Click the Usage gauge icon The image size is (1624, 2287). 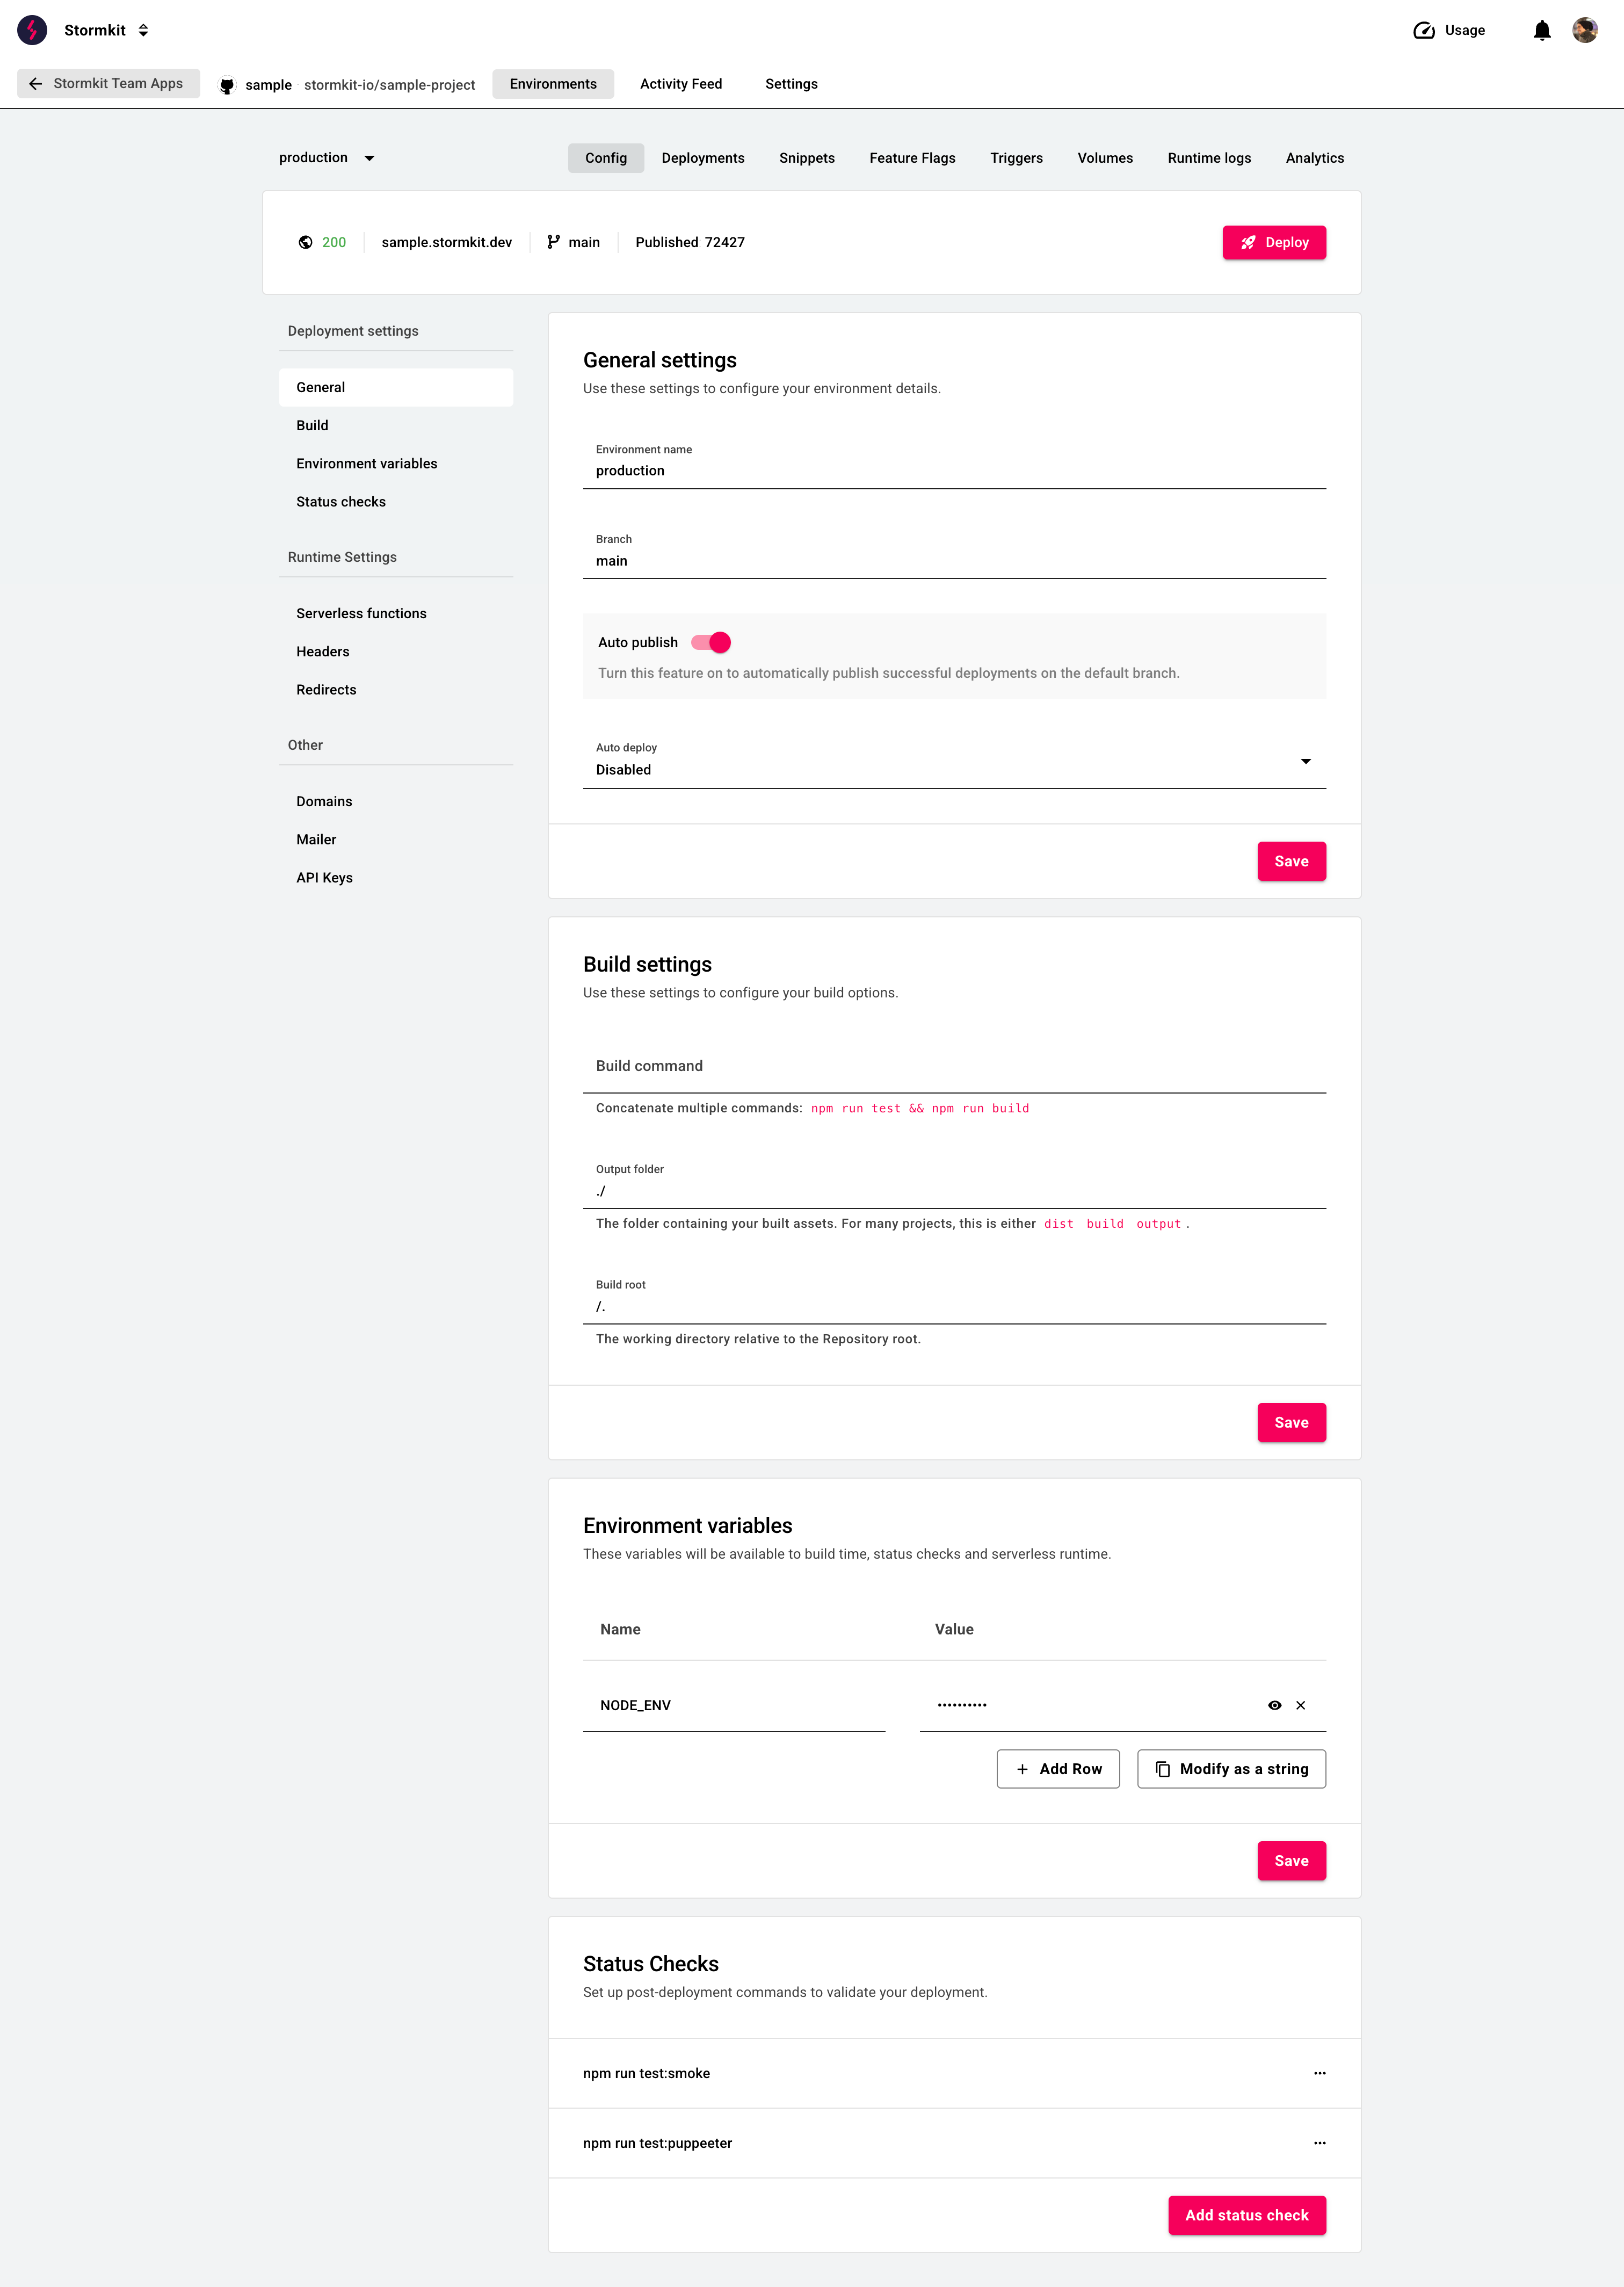point(1424,30)
